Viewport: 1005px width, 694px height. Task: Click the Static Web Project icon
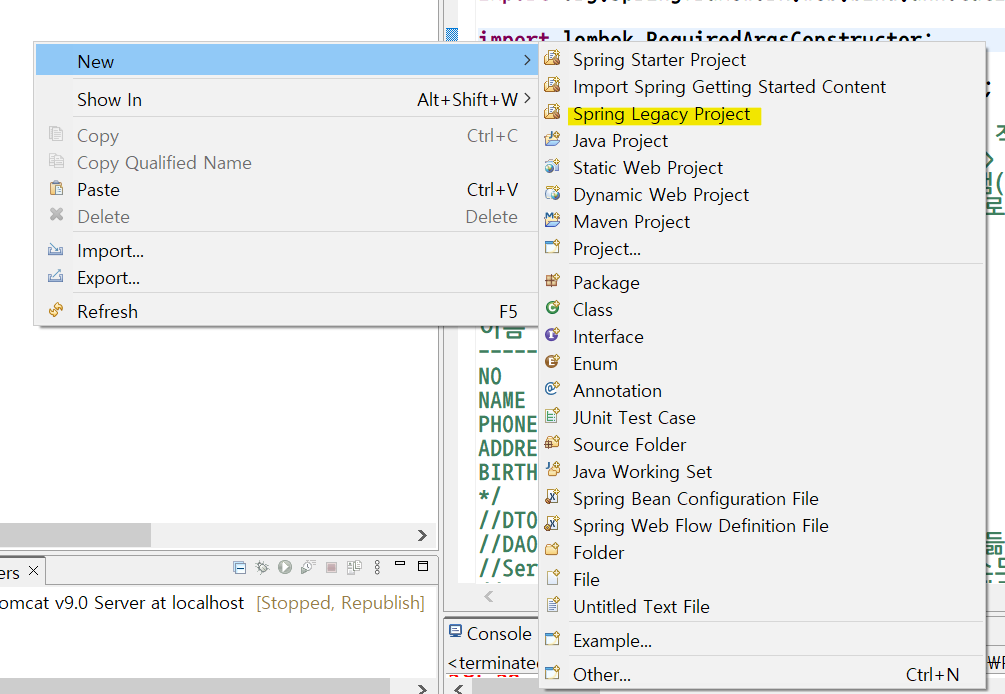(x=552, y=166)
